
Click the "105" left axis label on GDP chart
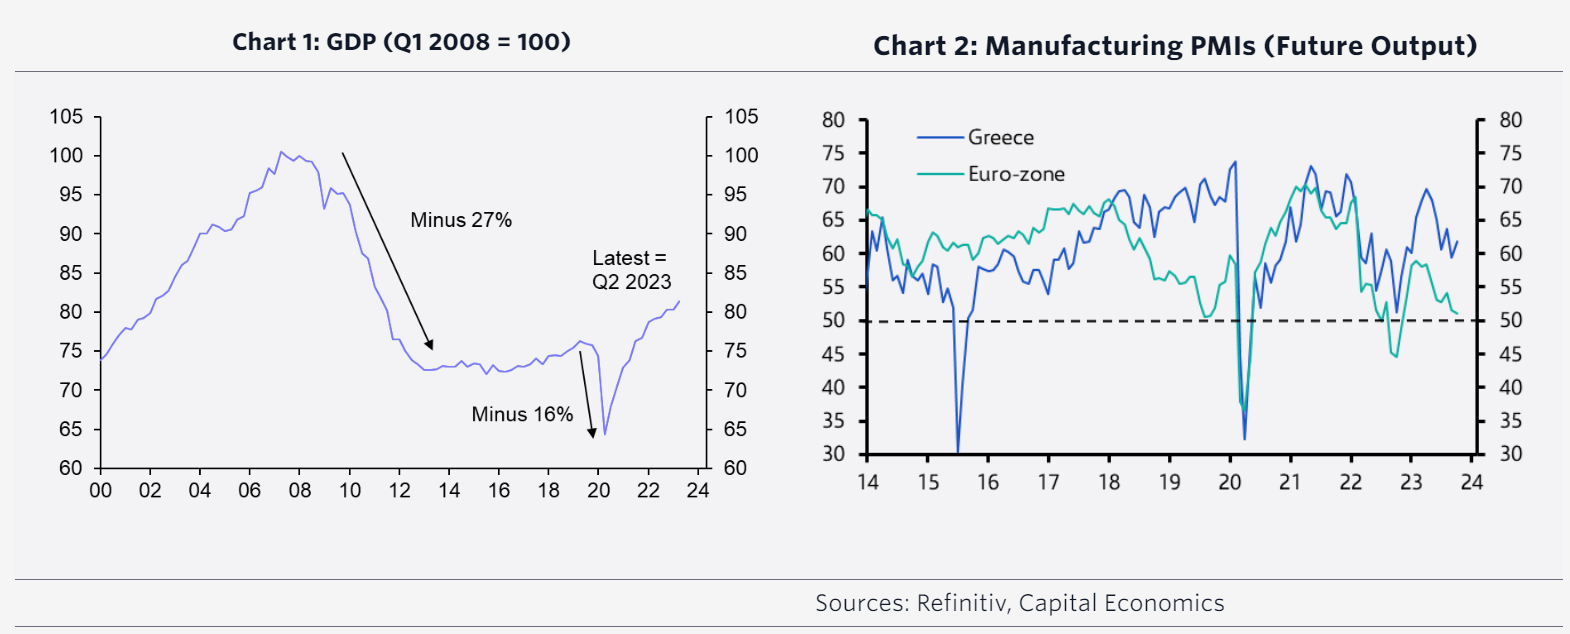coord(66,117)
